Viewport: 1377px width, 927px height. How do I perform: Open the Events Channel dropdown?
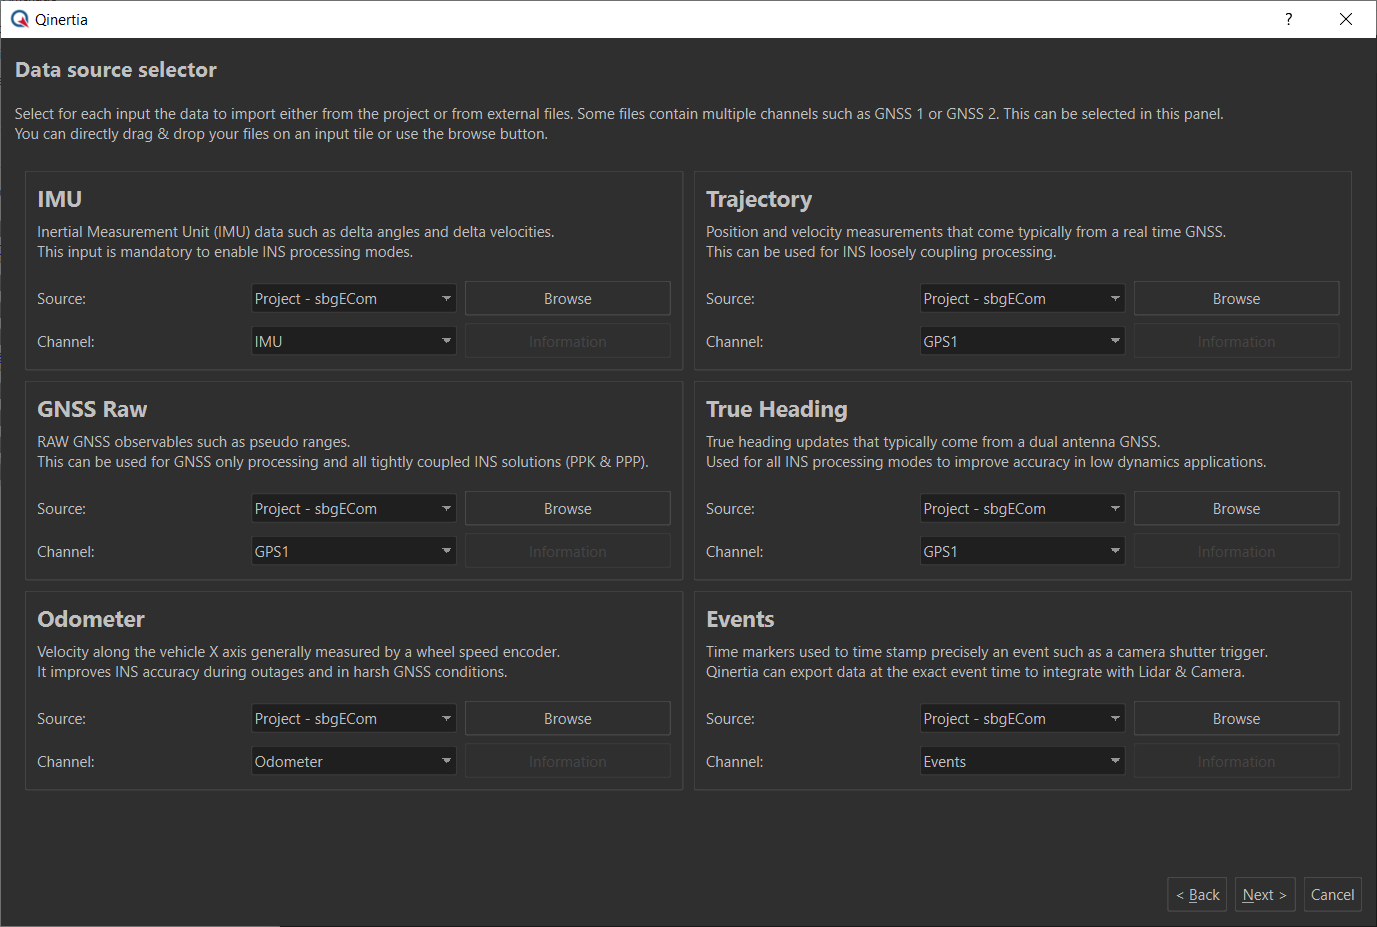pos(1022,762)
